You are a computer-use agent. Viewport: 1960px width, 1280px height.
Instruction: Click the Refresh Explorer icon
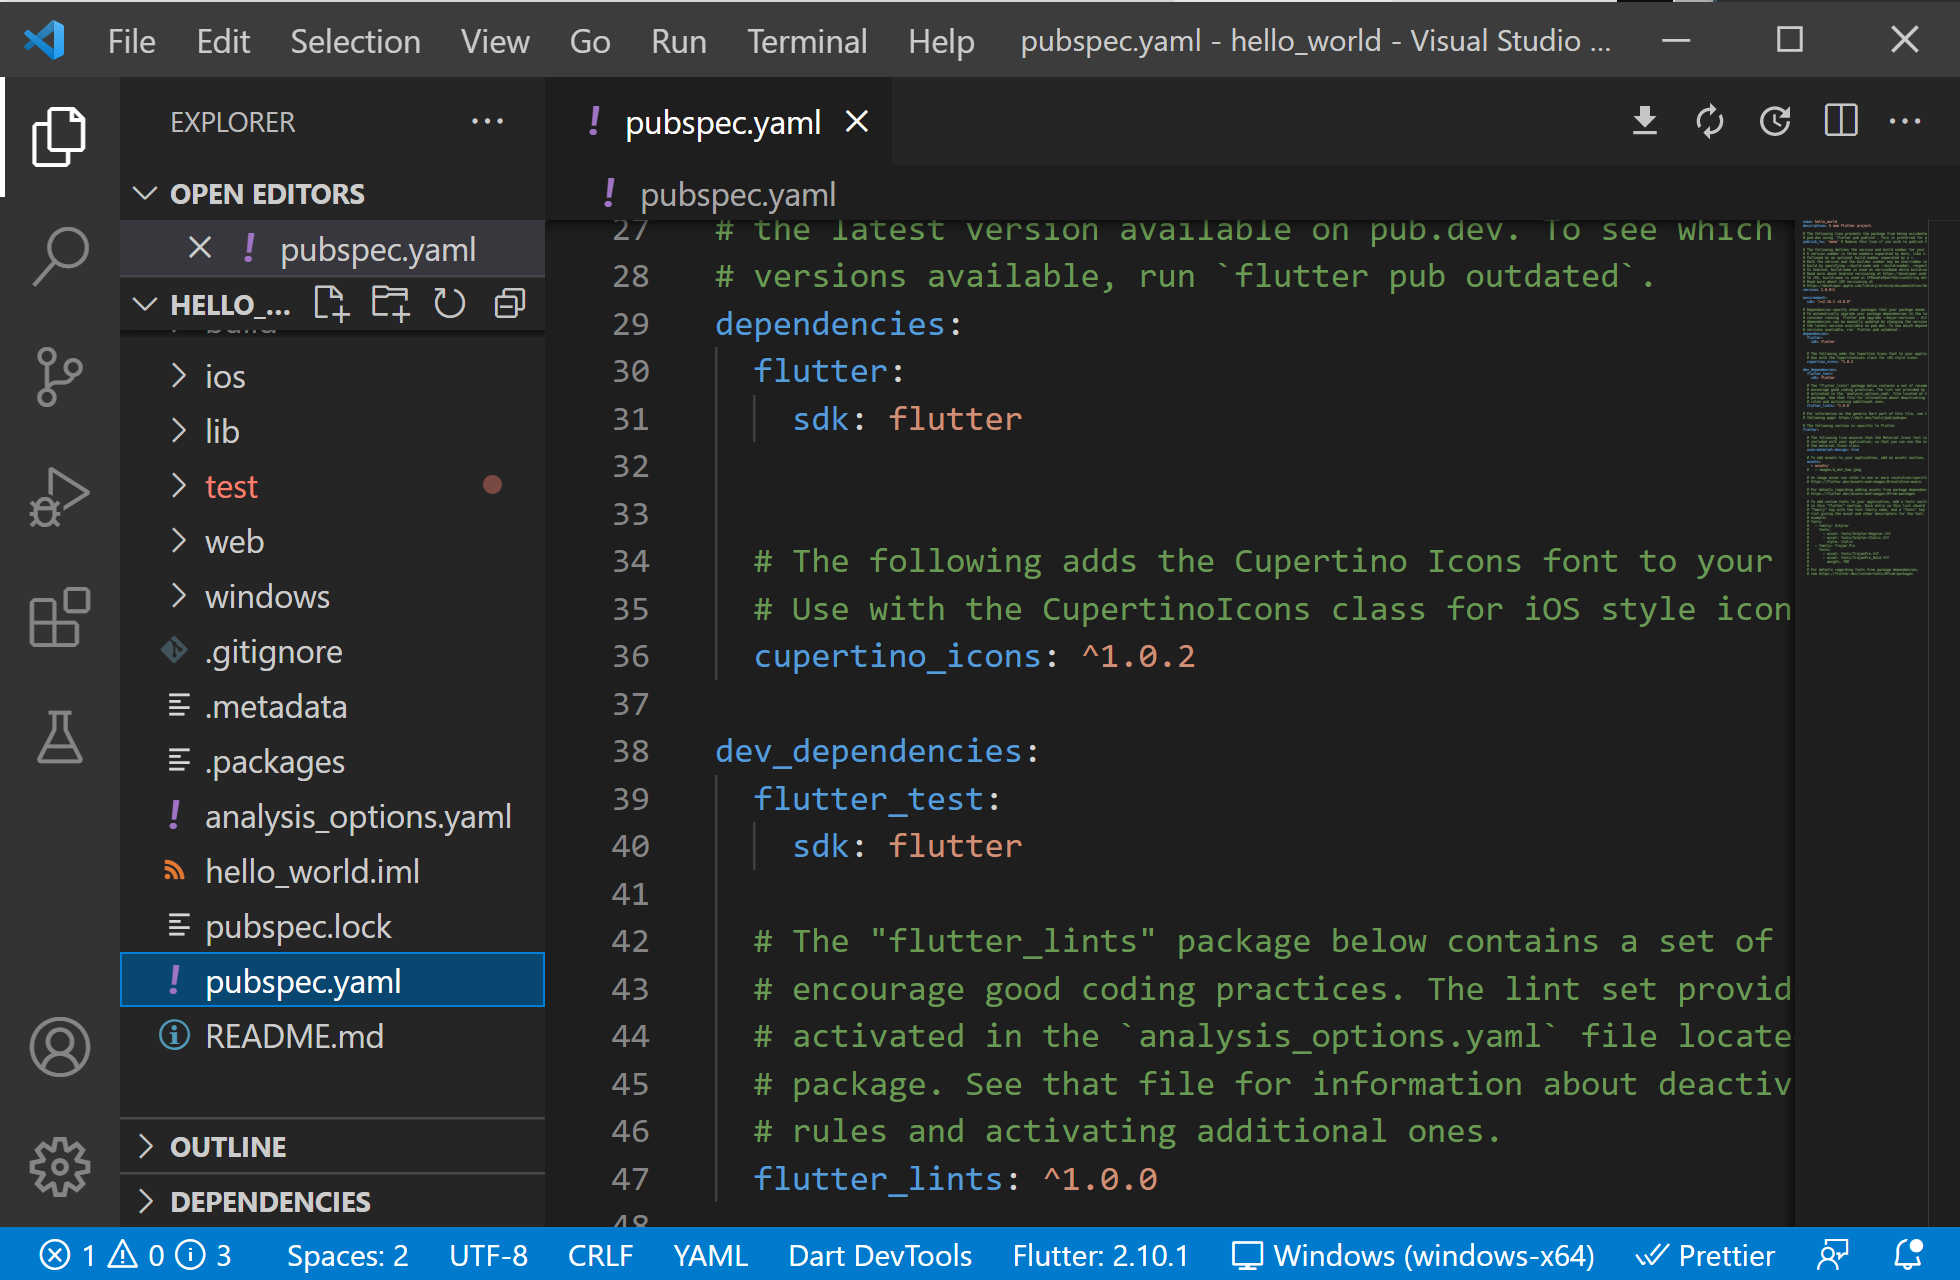449,304
